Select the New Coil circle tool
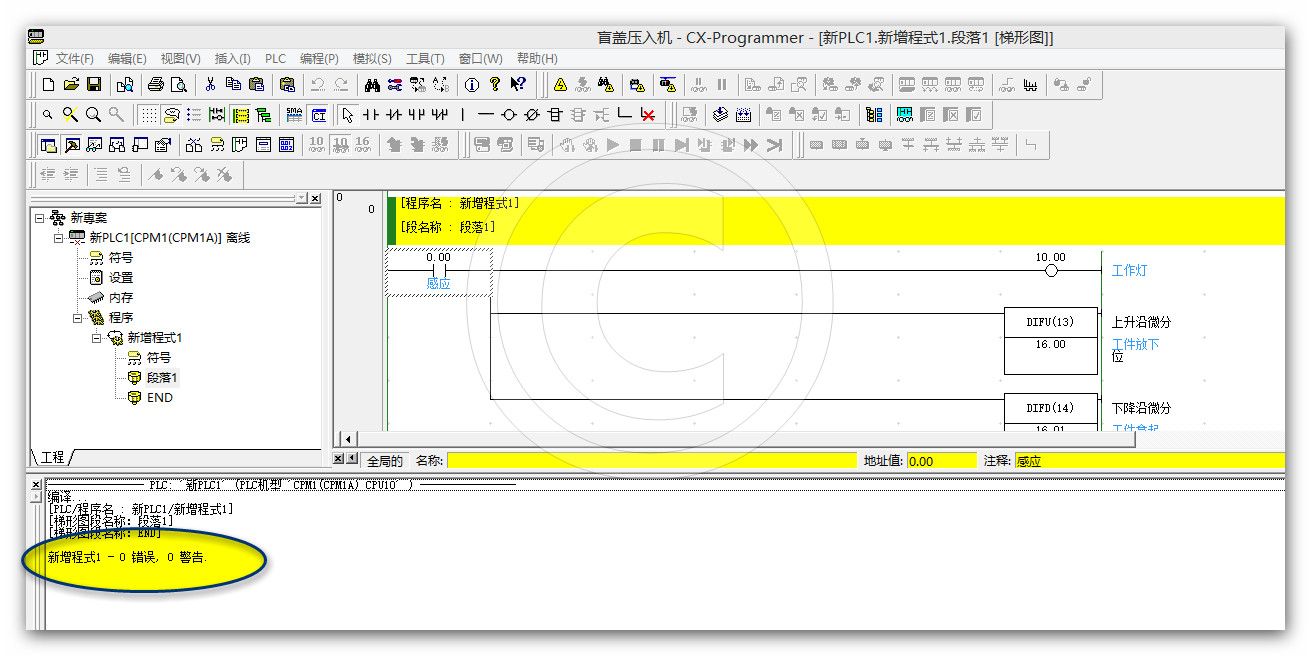 [509, 115]
